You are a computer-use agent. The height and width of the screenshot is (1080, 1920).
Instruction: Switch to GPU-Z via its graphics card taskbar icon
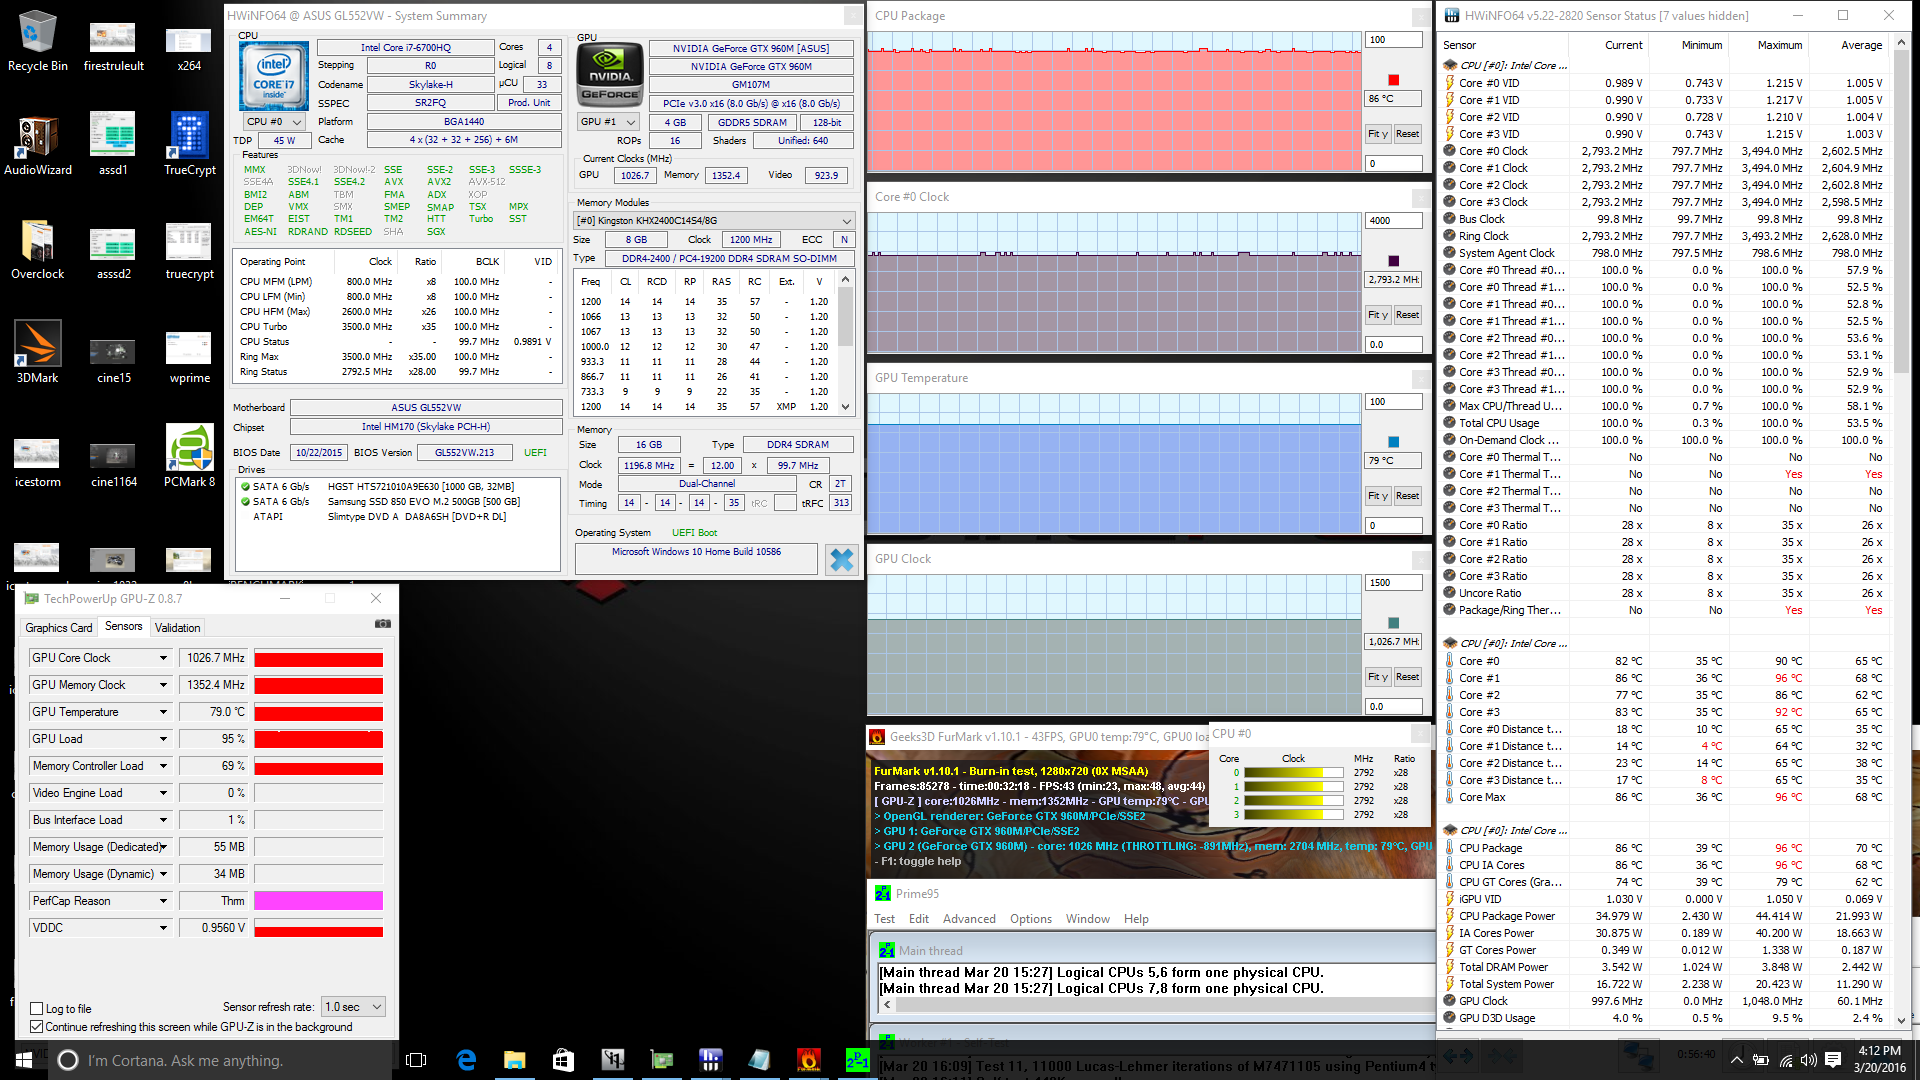661,1060
